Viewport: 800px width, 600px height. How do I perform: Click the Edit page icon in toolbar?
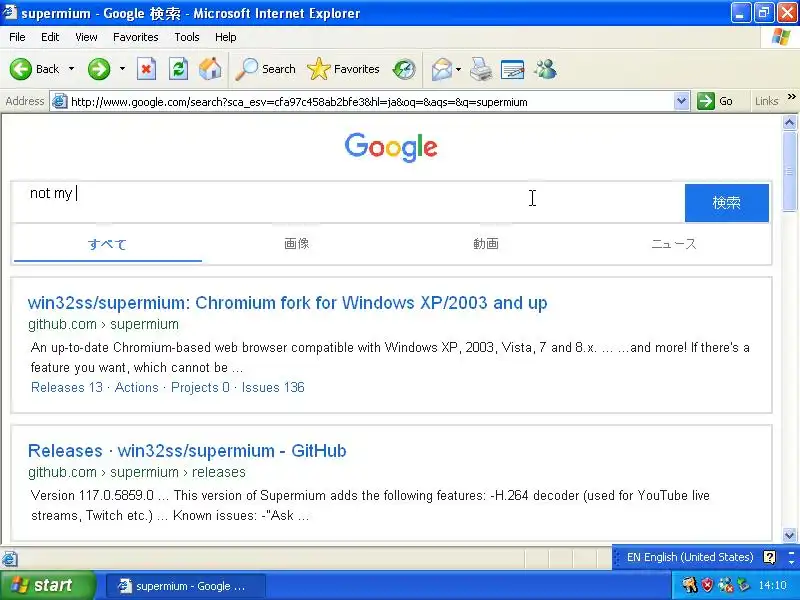[513, 69]
